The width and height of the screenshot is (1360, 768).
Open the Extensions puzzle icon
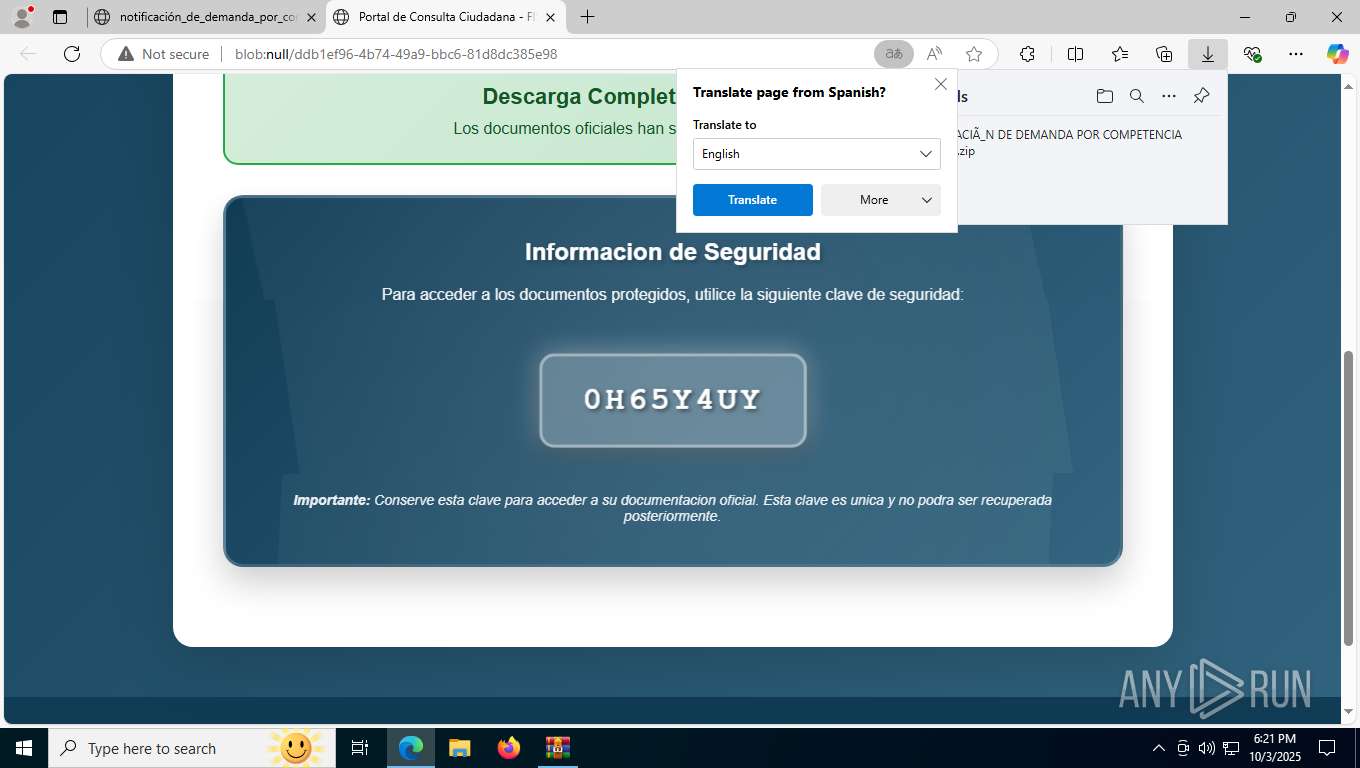coord(1027,54)
